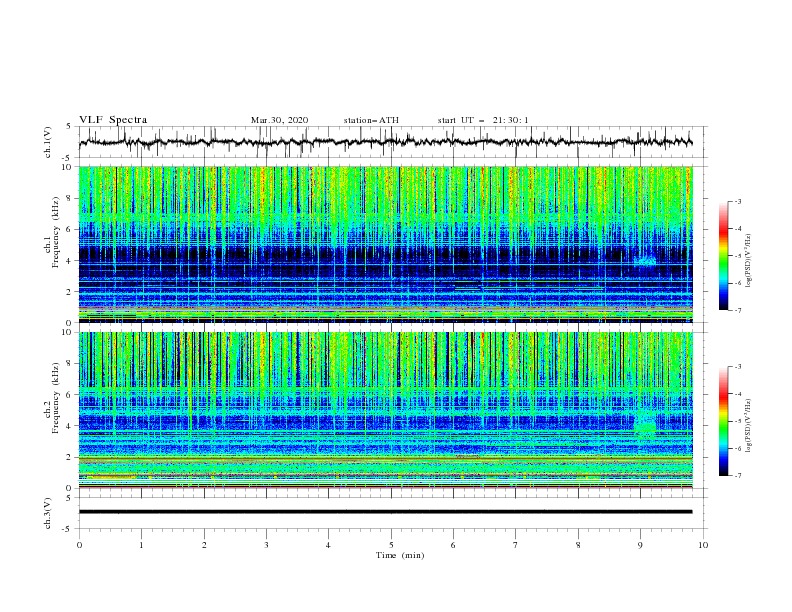Image resolution: width=792 pixels, height=612 pixels.
Task: Click the "VLF Spectra" plot title
Action: tap(113, 120)
